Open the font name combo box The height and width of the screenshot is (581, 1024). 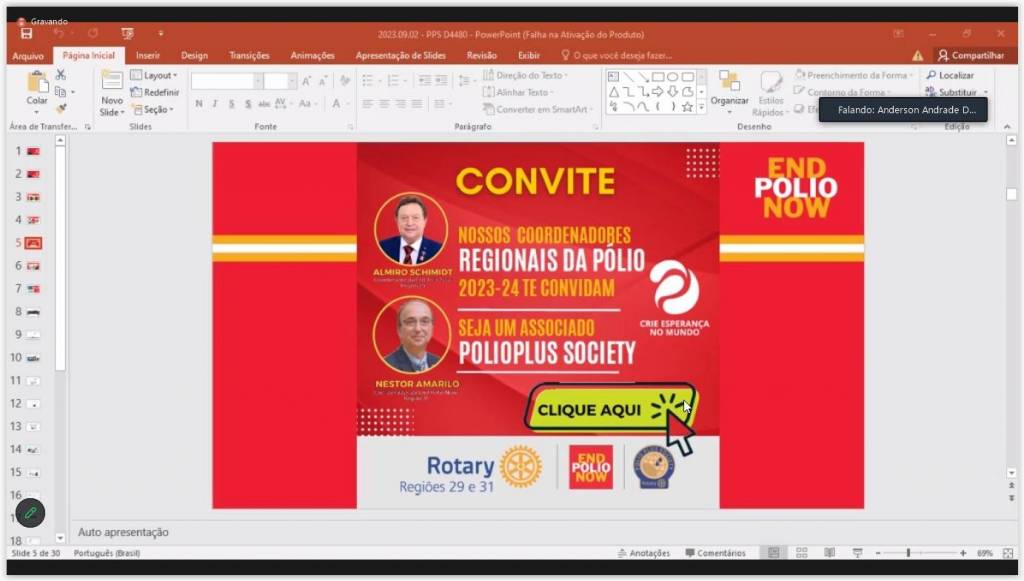(x=226, y=81)
